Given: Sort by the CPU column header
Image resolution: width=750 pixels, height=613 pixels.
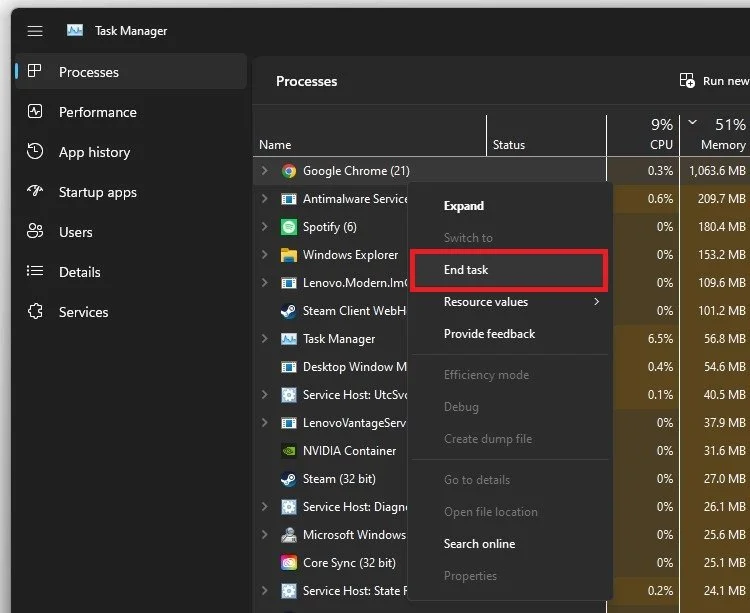Looking at the screenshot, I should coord(643,136).
